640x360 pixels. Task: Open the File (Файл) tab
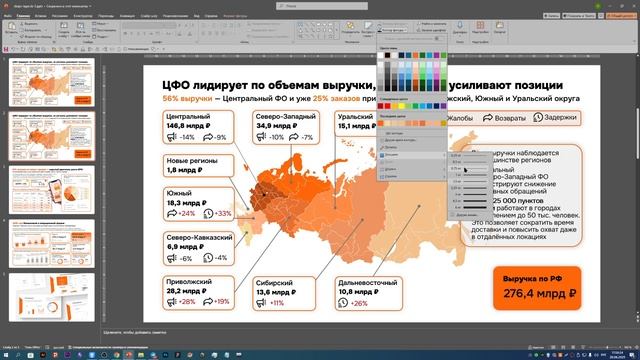coord(7,16)
